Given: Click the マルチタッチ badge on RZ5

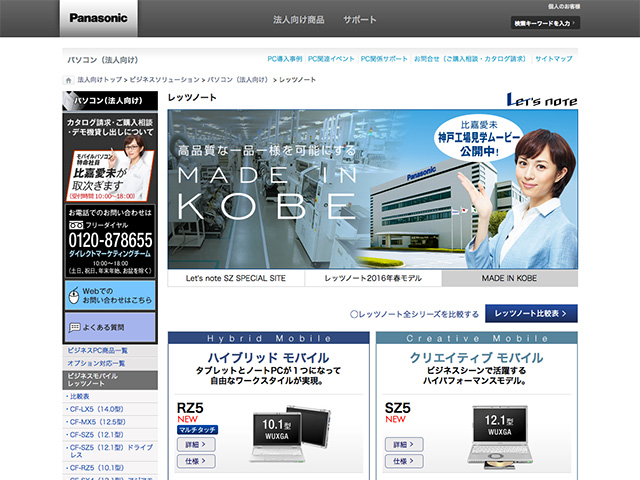Looking at the screenshot, I should pos(198,430).
